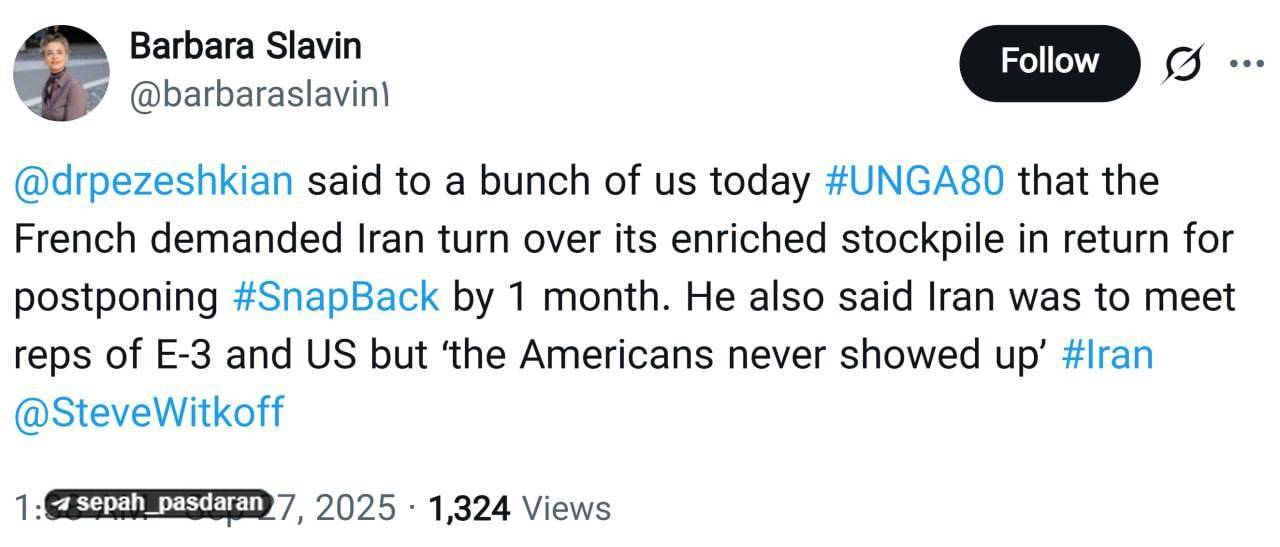The image size is (1280, 547).
Task: Visit the @SteveWitkoff mention
Action: [149, 413]
